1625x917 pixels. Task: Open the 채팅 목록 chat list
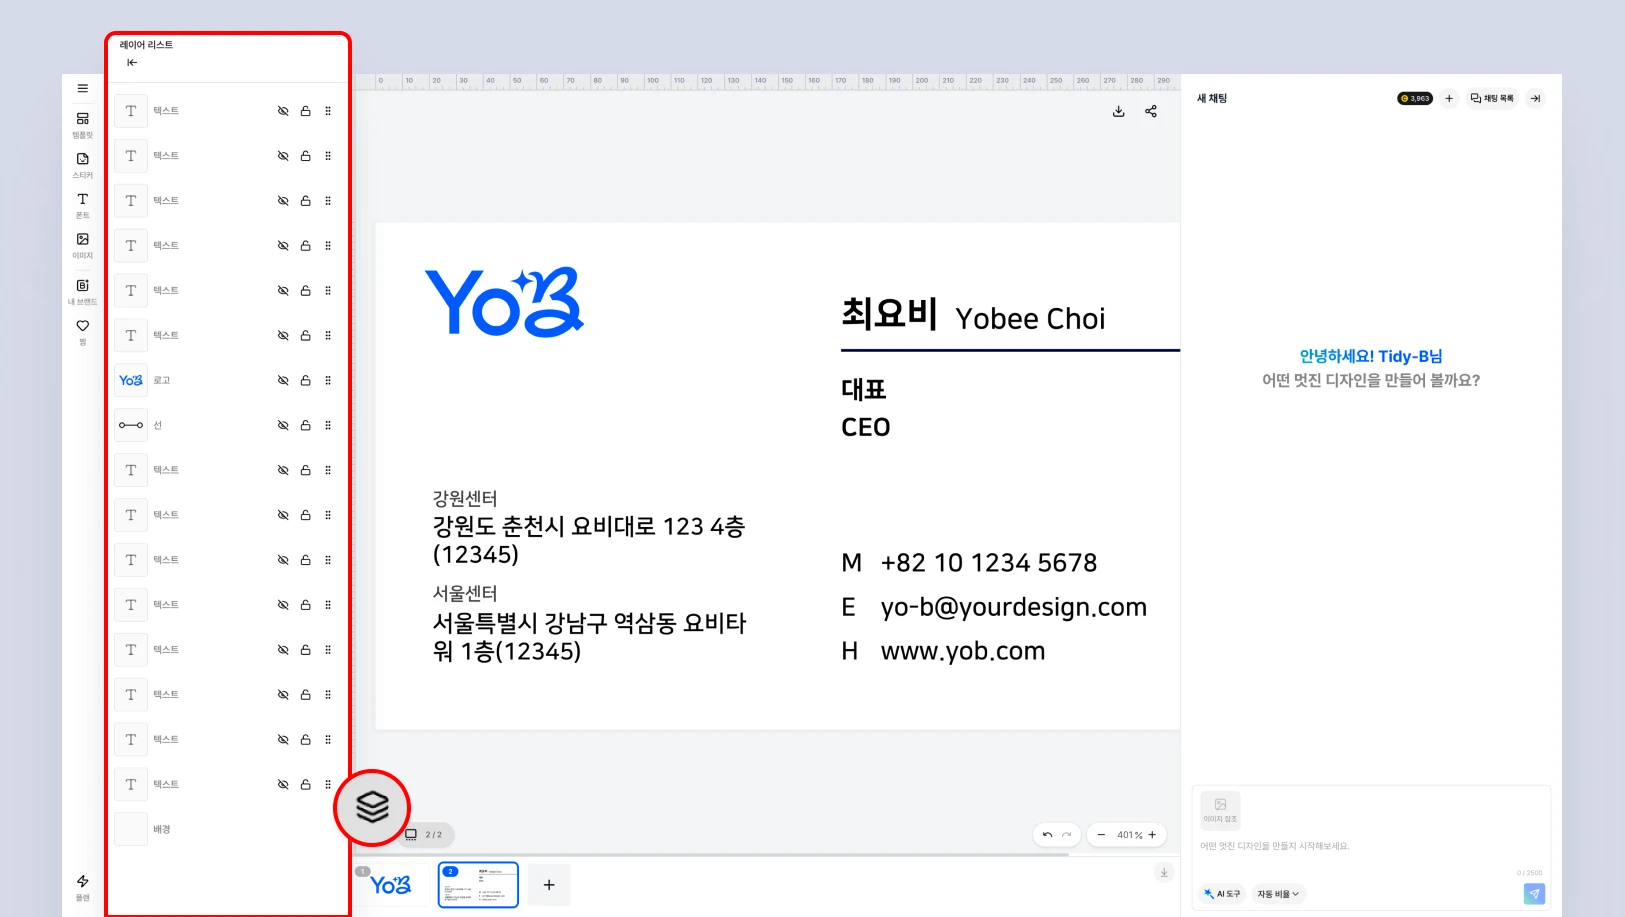1492,98
